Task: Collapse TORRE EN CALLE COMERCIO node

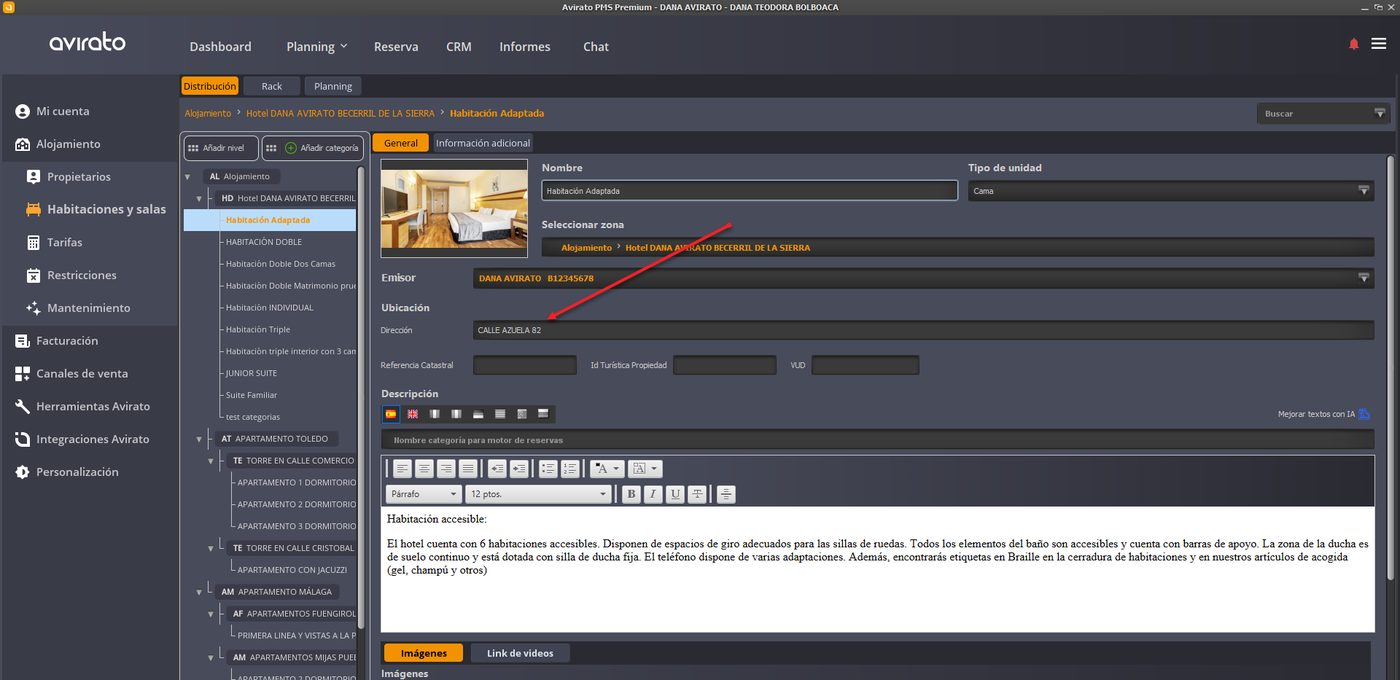Action: click(x=210, y=461)
